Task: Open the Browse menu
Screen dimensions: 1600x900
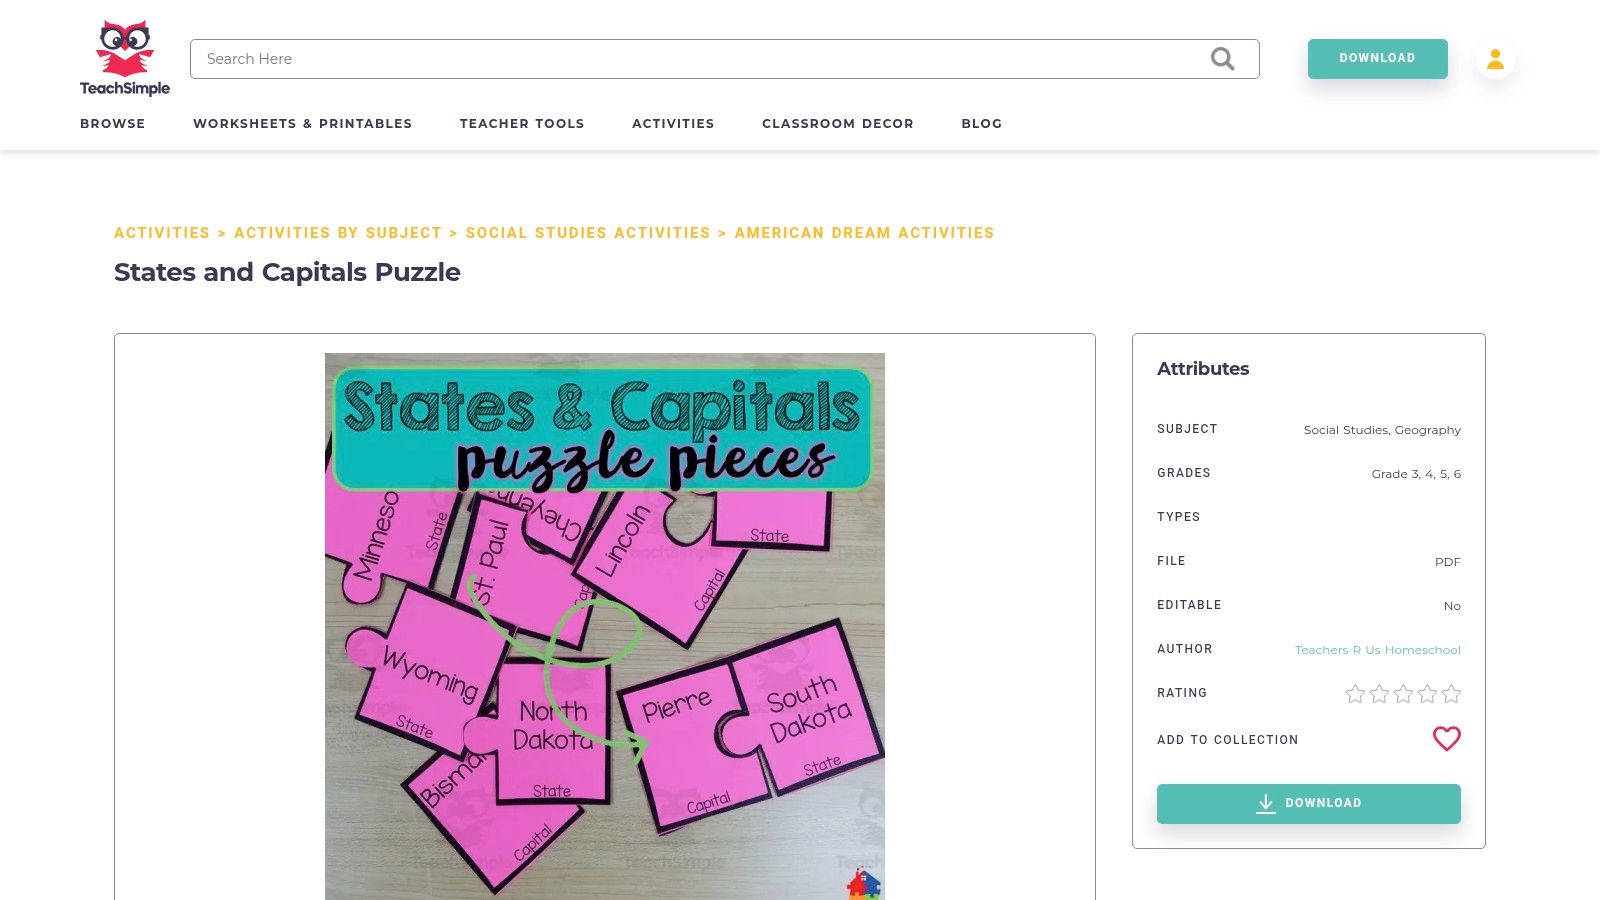Action: click(x=113, y=124)
